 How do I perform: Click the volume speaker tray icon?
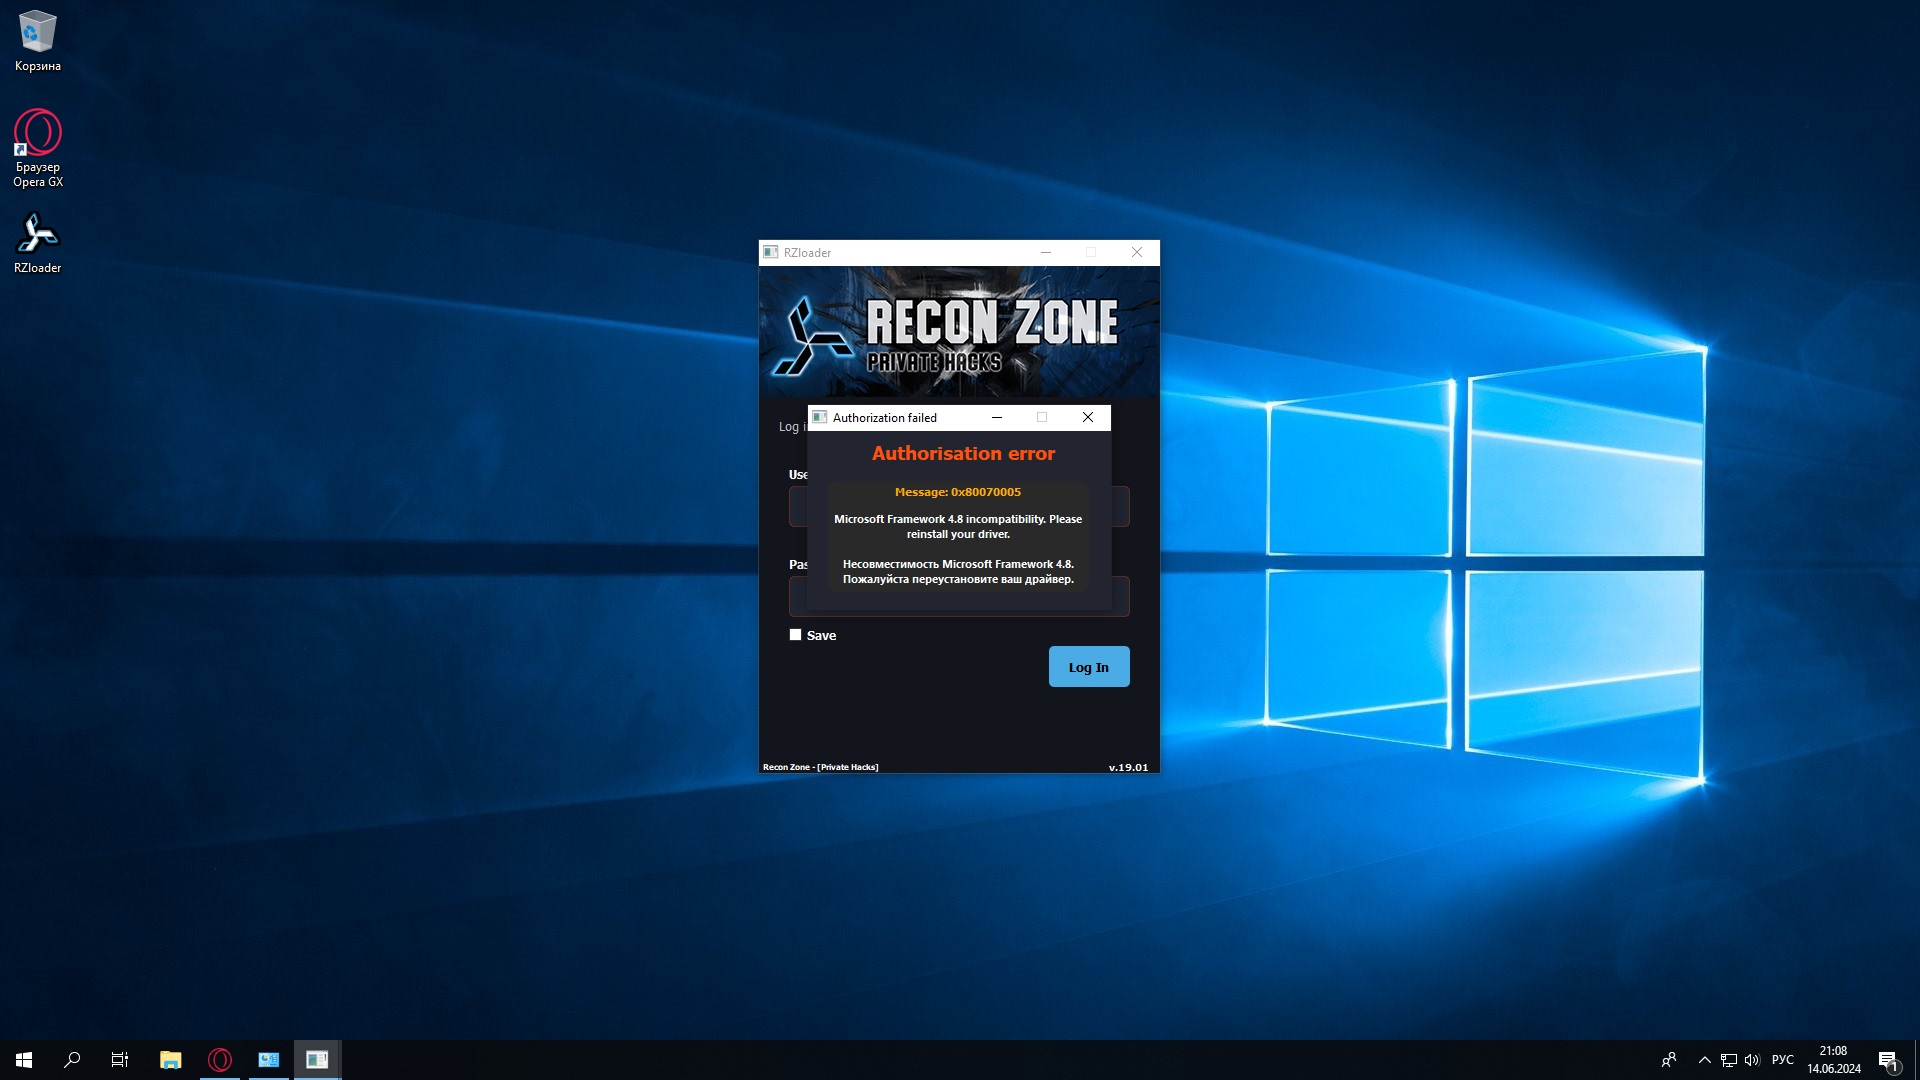tap(1752, 1060)
